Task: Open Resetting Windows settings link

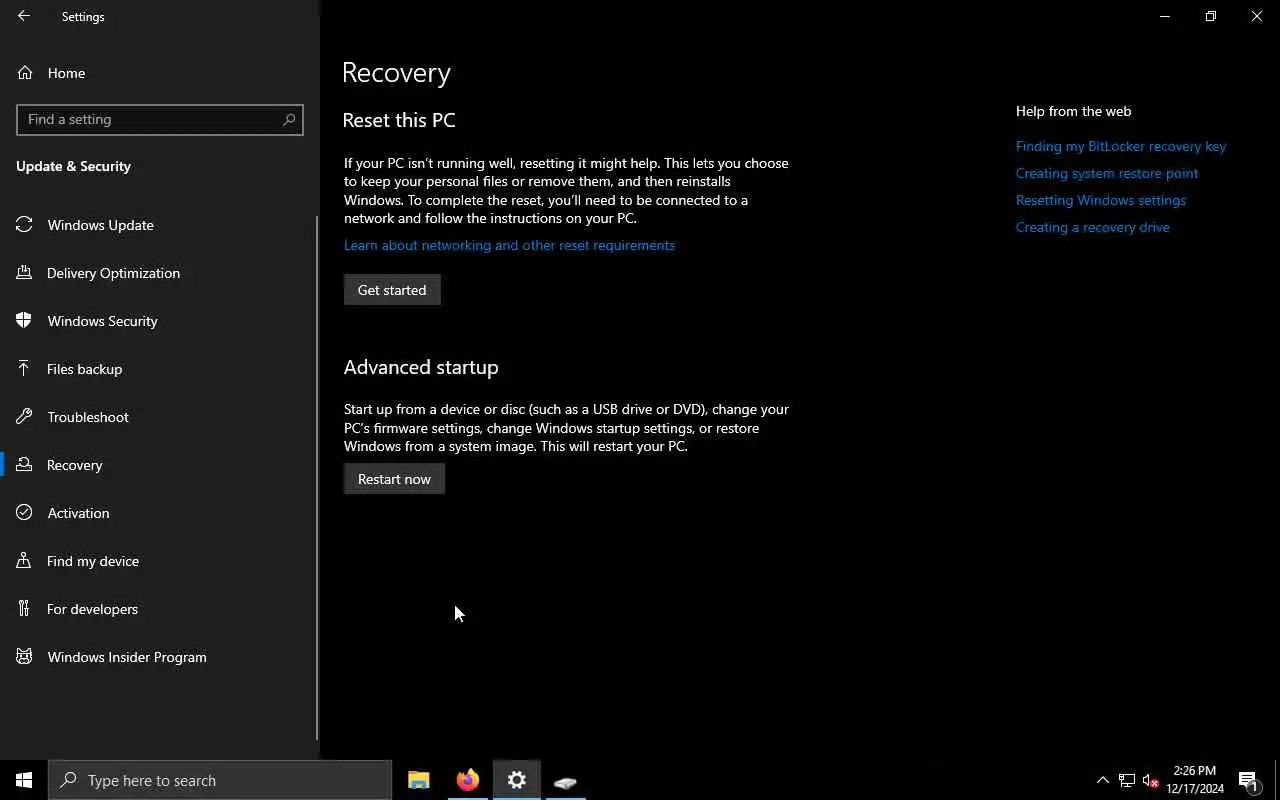Action: pyautogui.click(x=1101, y=200)
